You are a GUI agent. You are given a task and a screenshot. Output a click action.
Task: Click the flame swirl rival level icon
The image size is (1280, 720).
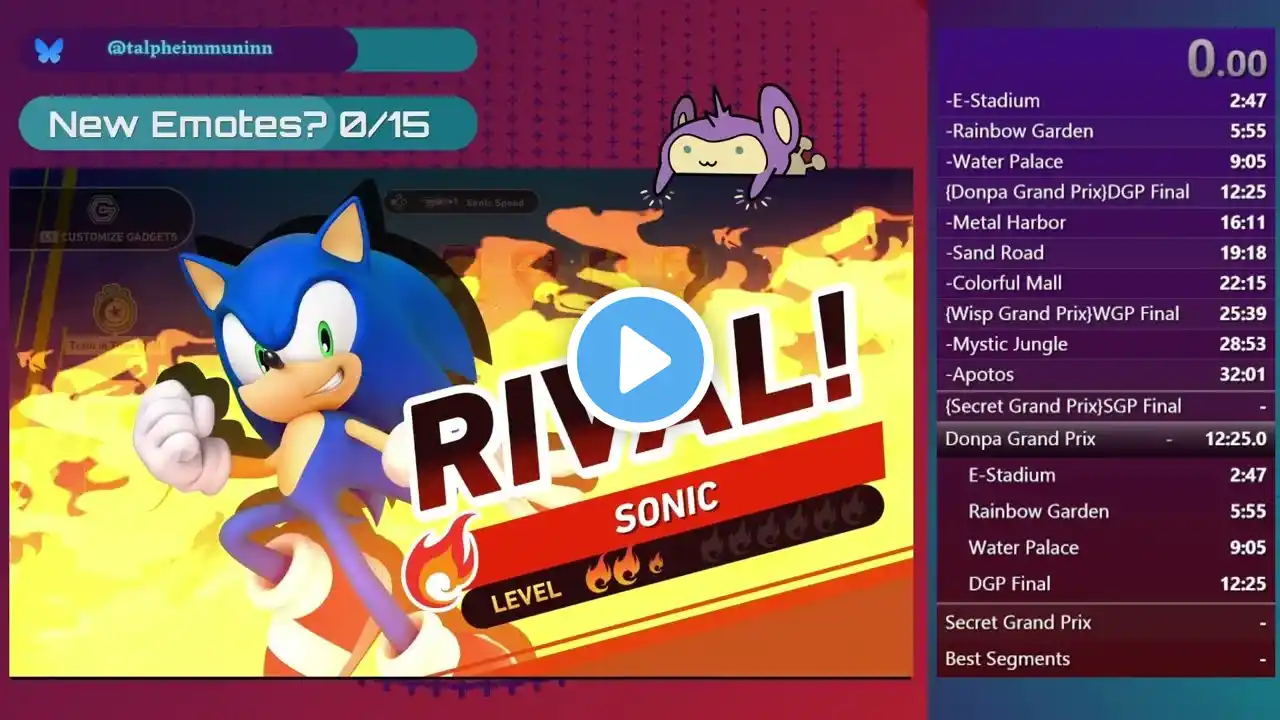(x=438, y=564)
